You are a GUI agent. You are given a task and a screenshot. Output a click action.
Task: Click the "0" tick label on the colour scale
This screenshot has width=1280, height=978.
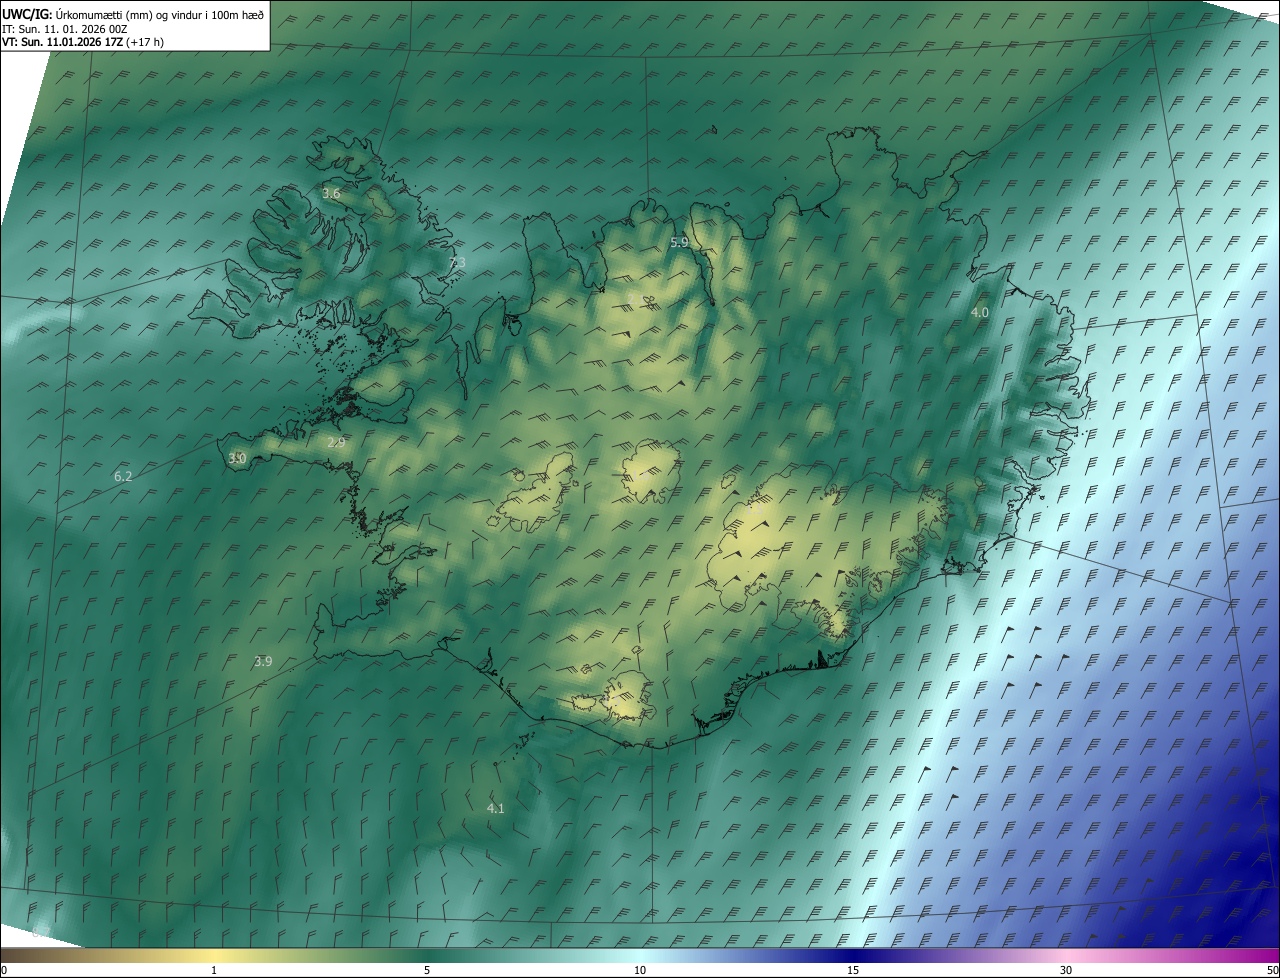(x=4, y=970)
